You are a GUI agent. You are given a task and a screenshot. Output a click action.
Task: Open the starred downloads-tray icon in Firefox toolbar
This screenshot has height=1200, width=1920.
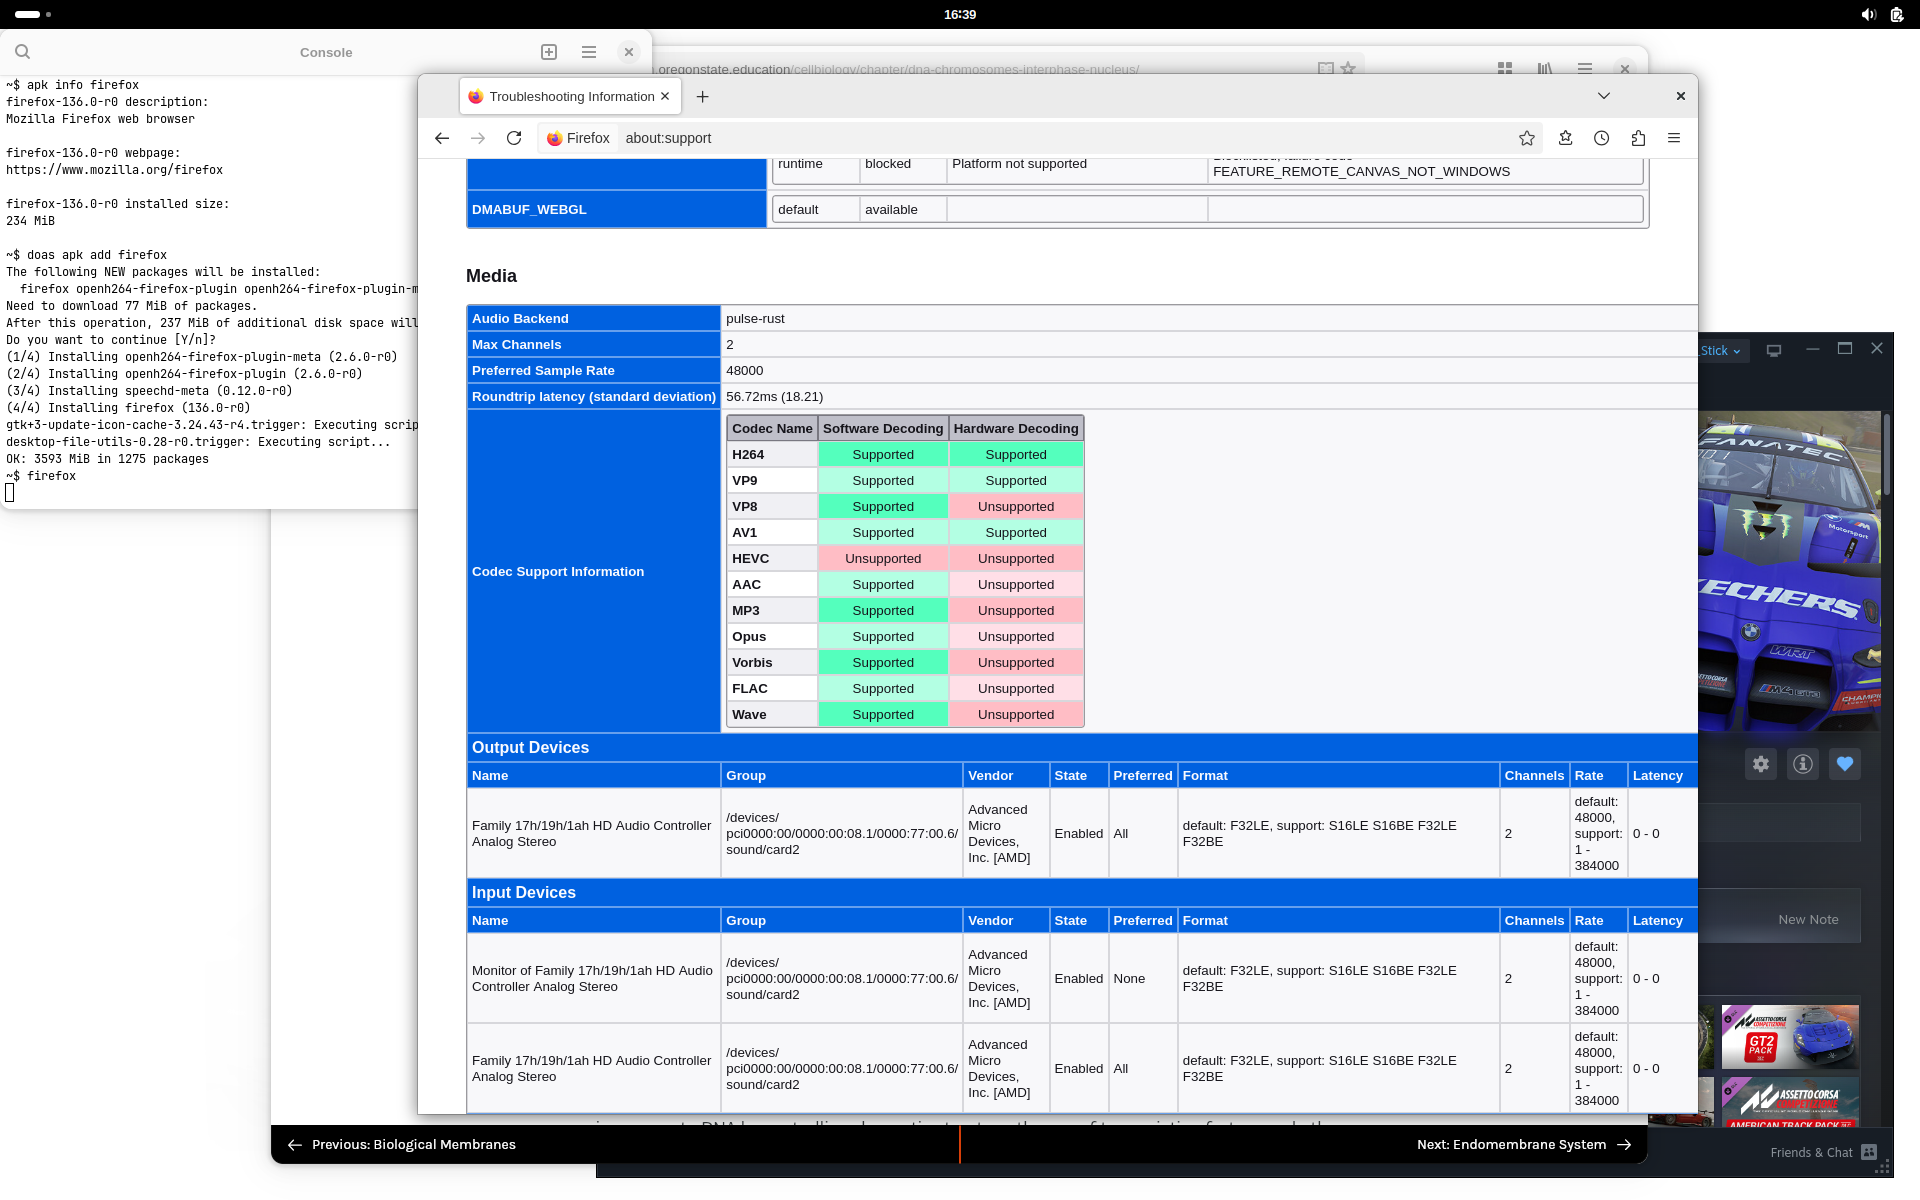tap(1566, 138)
